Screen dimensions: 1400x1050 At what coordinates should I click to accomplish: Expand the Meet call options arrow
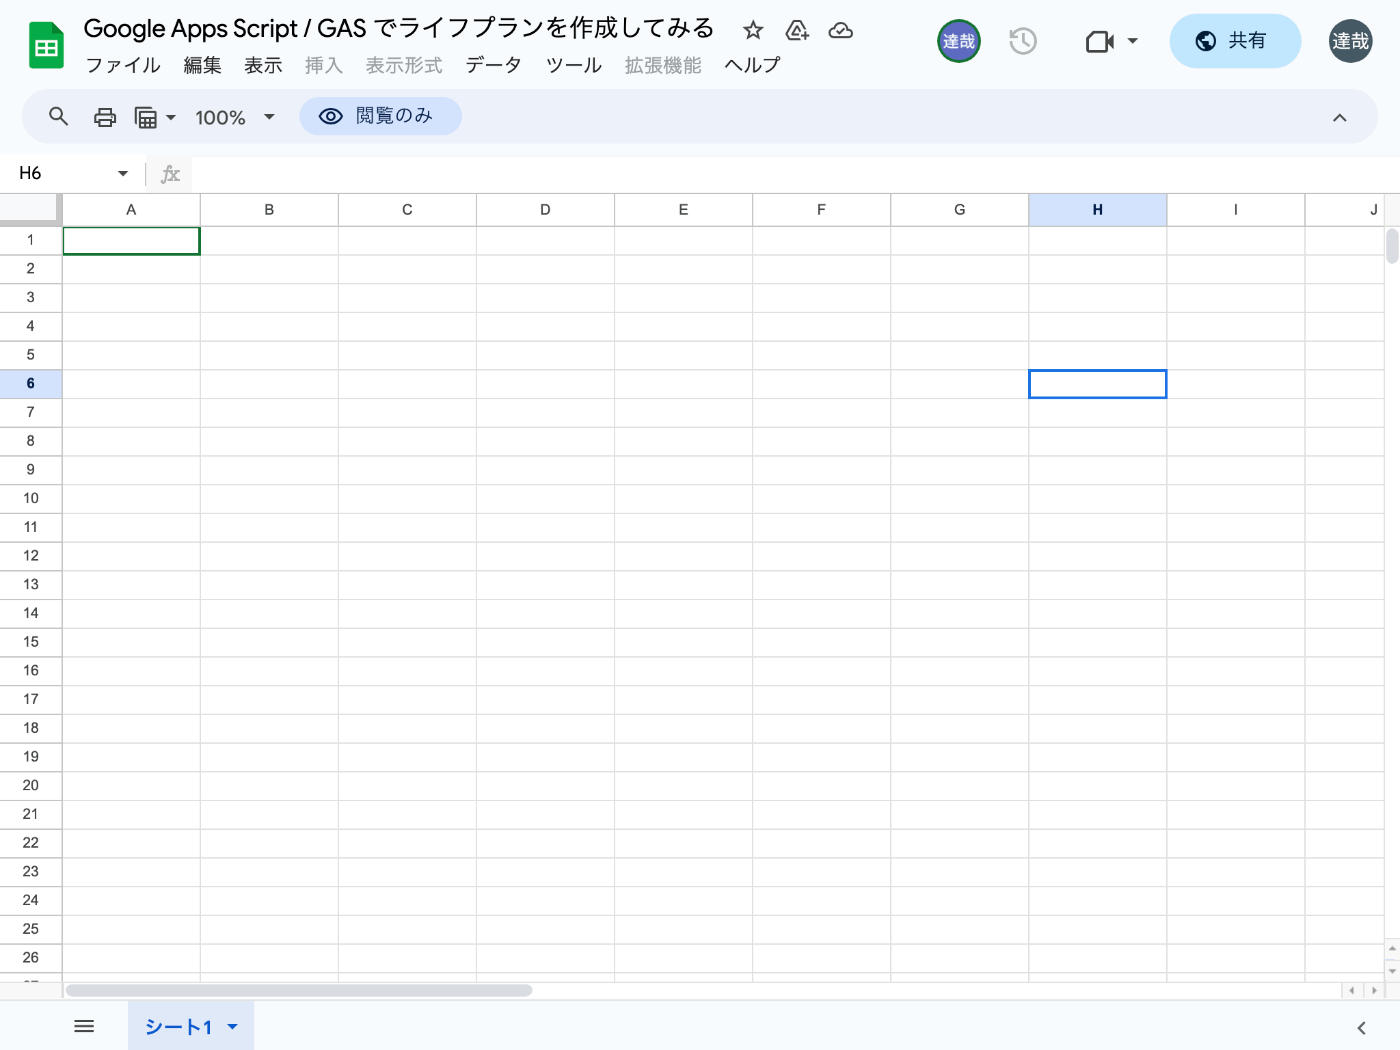1133,41
